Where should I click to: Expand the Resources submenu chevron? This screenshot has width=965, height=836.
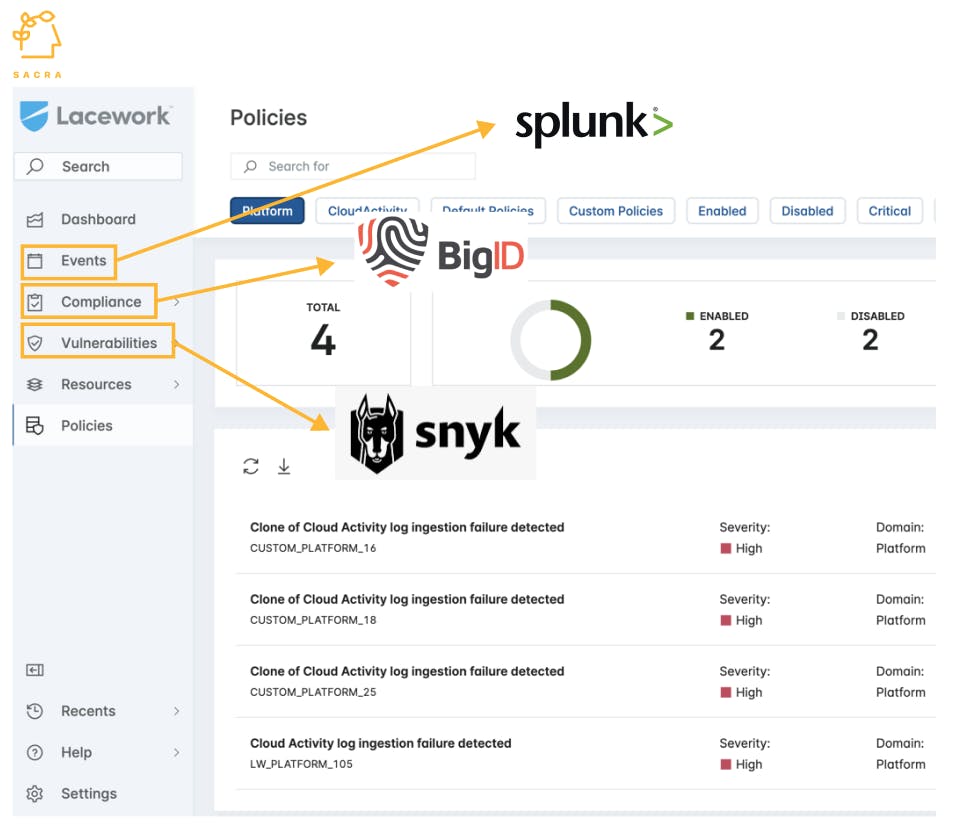177,385
